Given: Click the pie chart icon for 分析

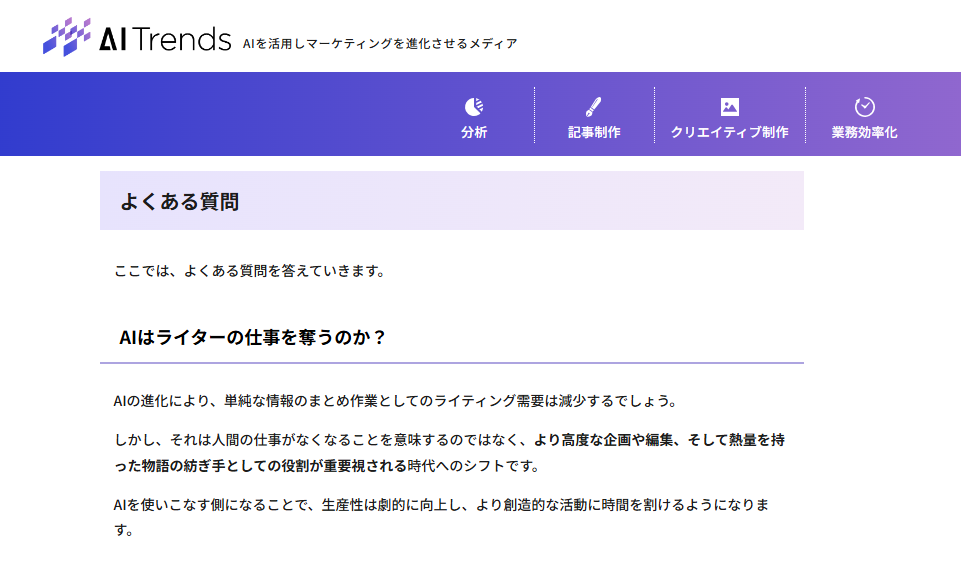Looking at the screenshot, I should point(474,107).
